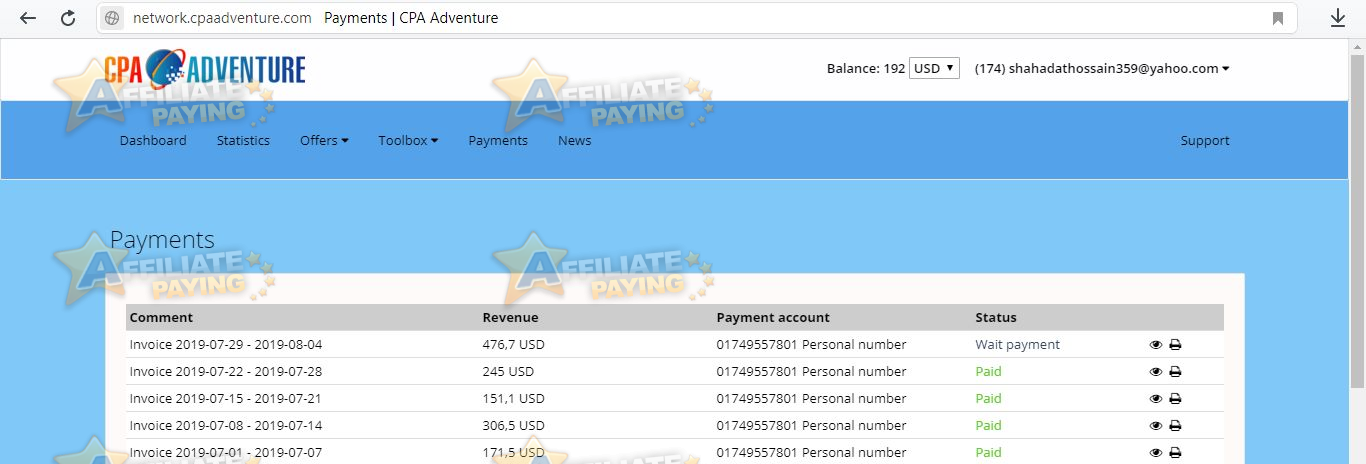Click the Revenue column header
This screenshot has height=464, width=1366.
510,318
